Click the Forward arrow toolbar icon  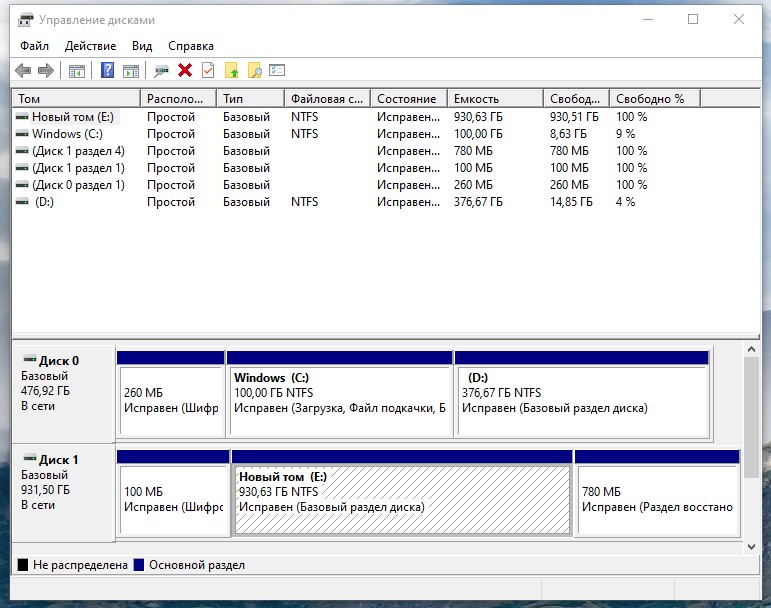[x=46, y=71]
